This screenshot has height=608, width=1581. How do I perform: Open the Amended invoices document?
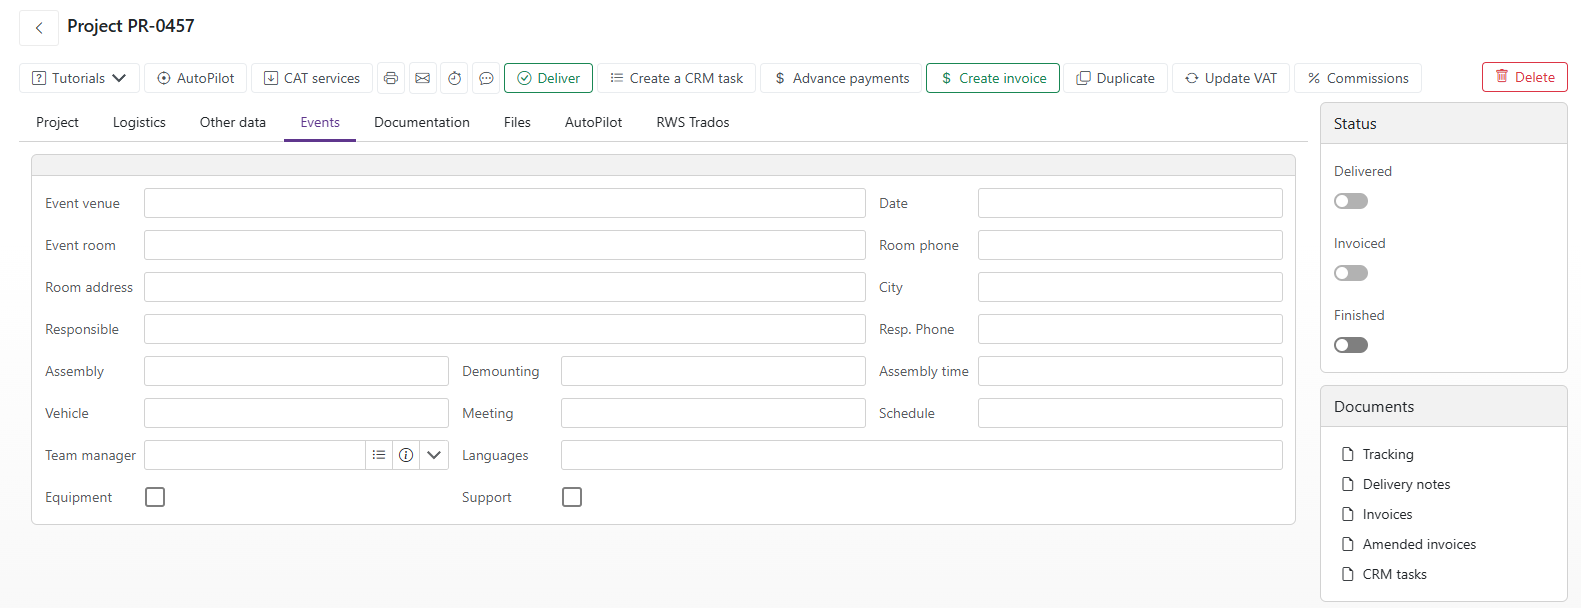[1408, 544]
